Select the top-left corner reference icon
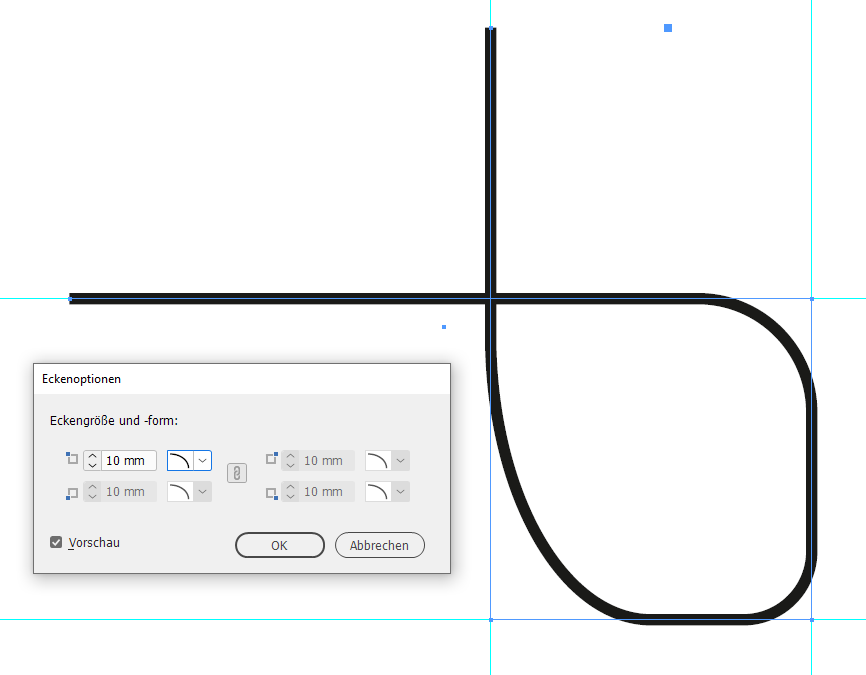Image resolution: width=866 pixels, height=675 pixels. (x=71, y=459)
